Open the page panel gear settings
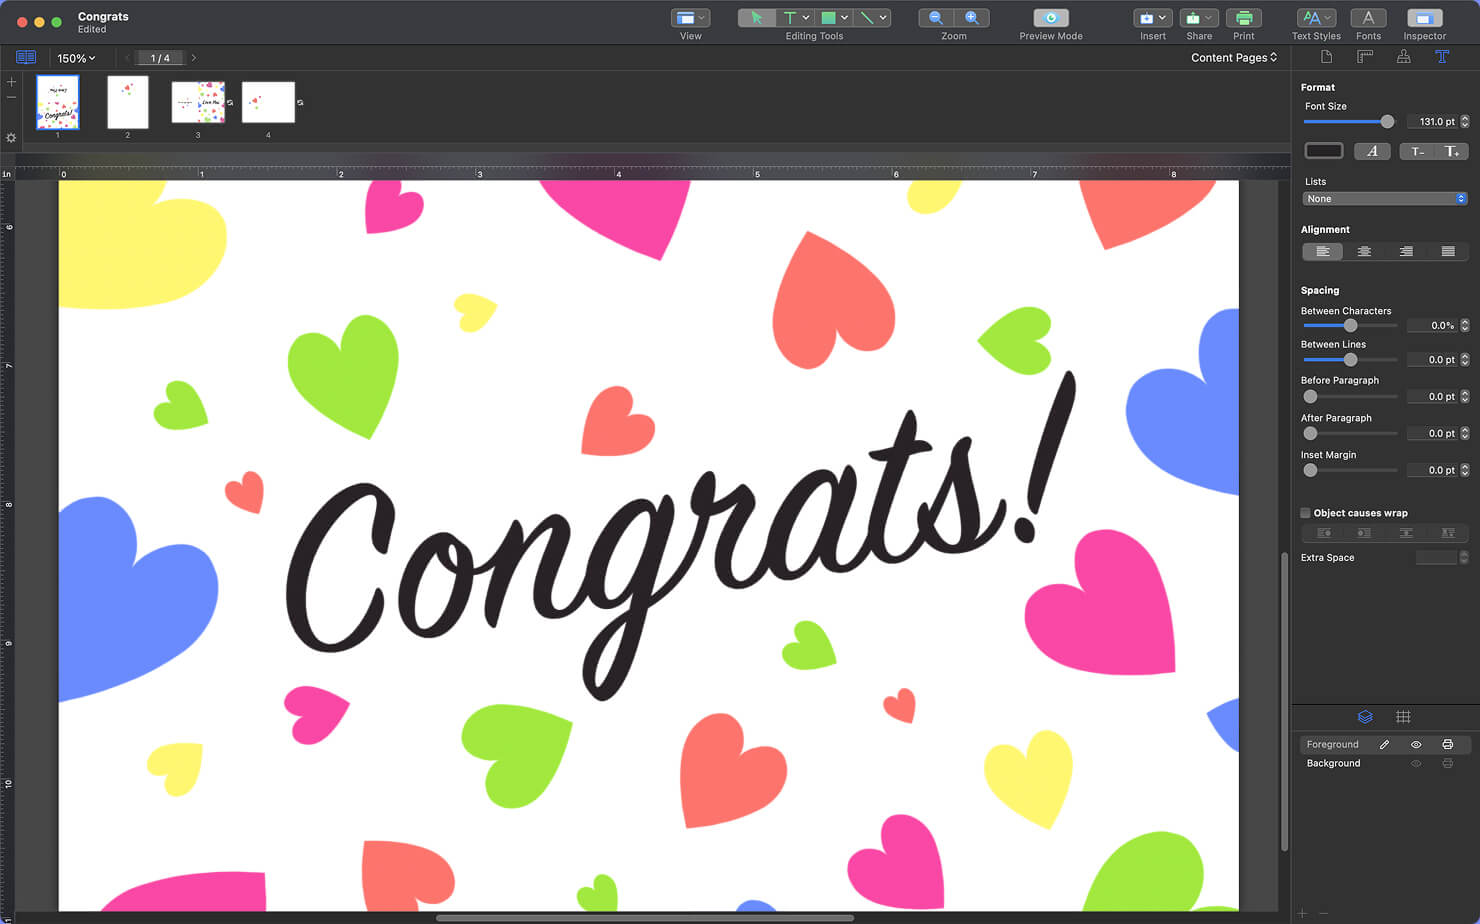The image size is (1480, 924). pos(11,138)
